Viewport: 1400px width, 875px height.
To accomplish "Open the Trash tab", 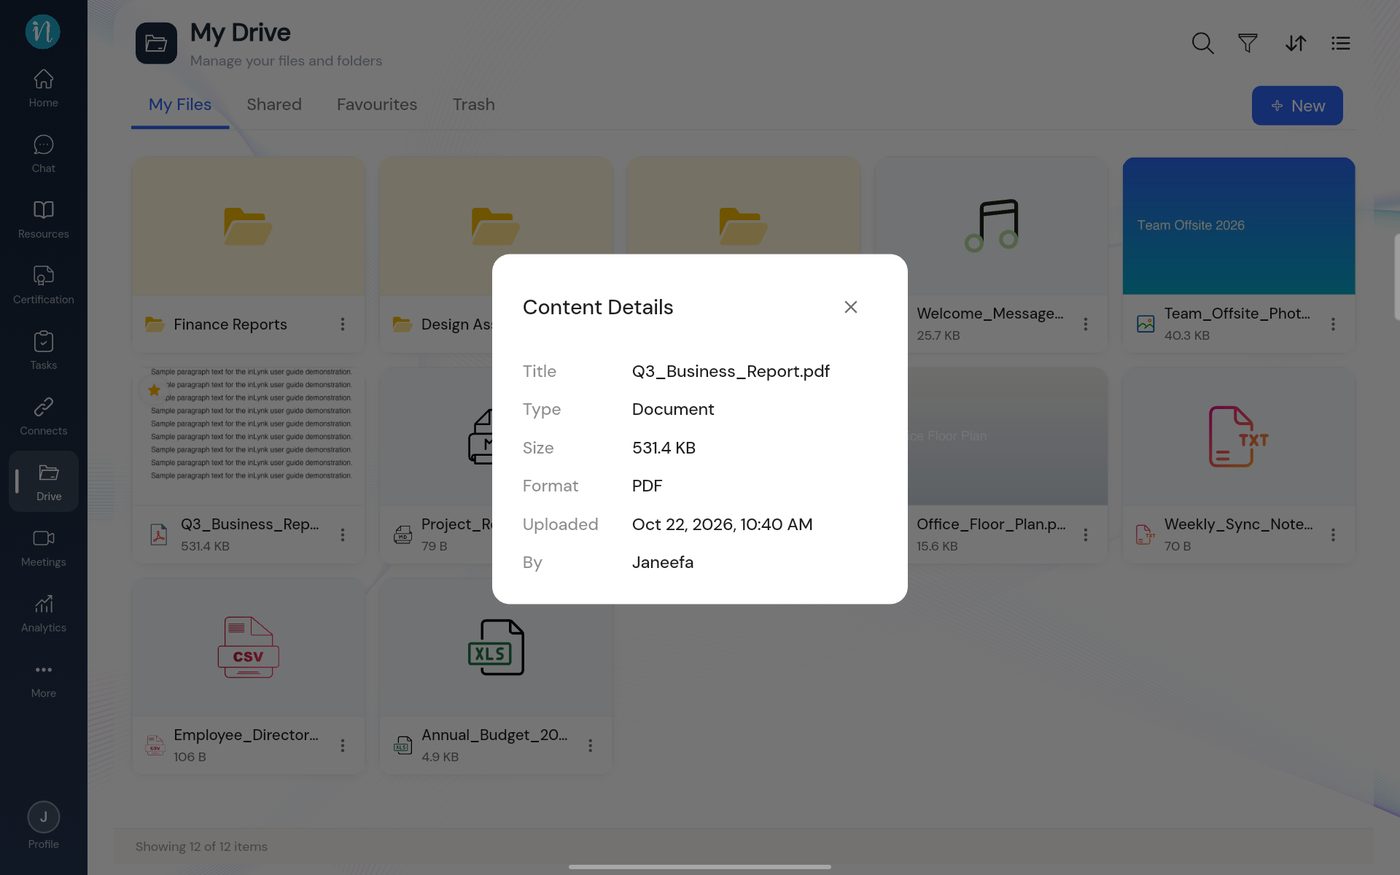I will coord(473,105).
